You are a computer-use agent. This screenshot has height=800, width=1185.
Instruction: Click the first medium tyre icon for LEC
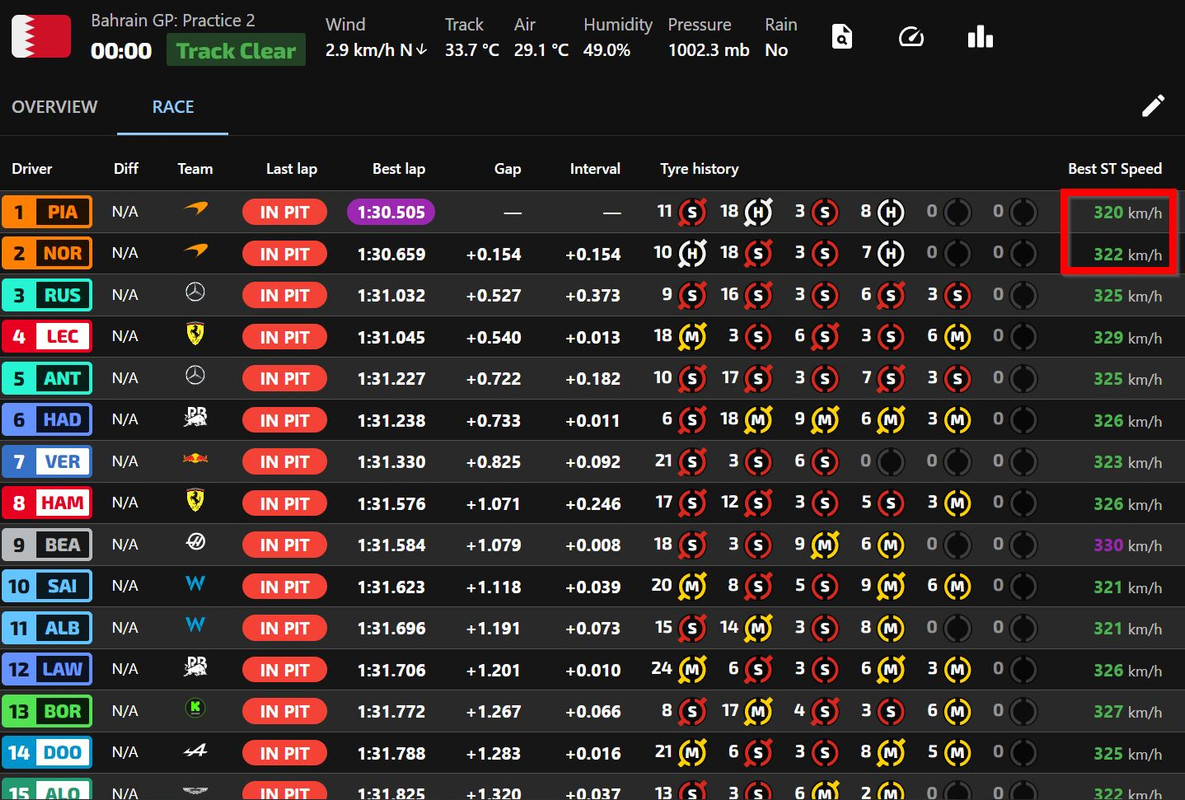point(692,338)
